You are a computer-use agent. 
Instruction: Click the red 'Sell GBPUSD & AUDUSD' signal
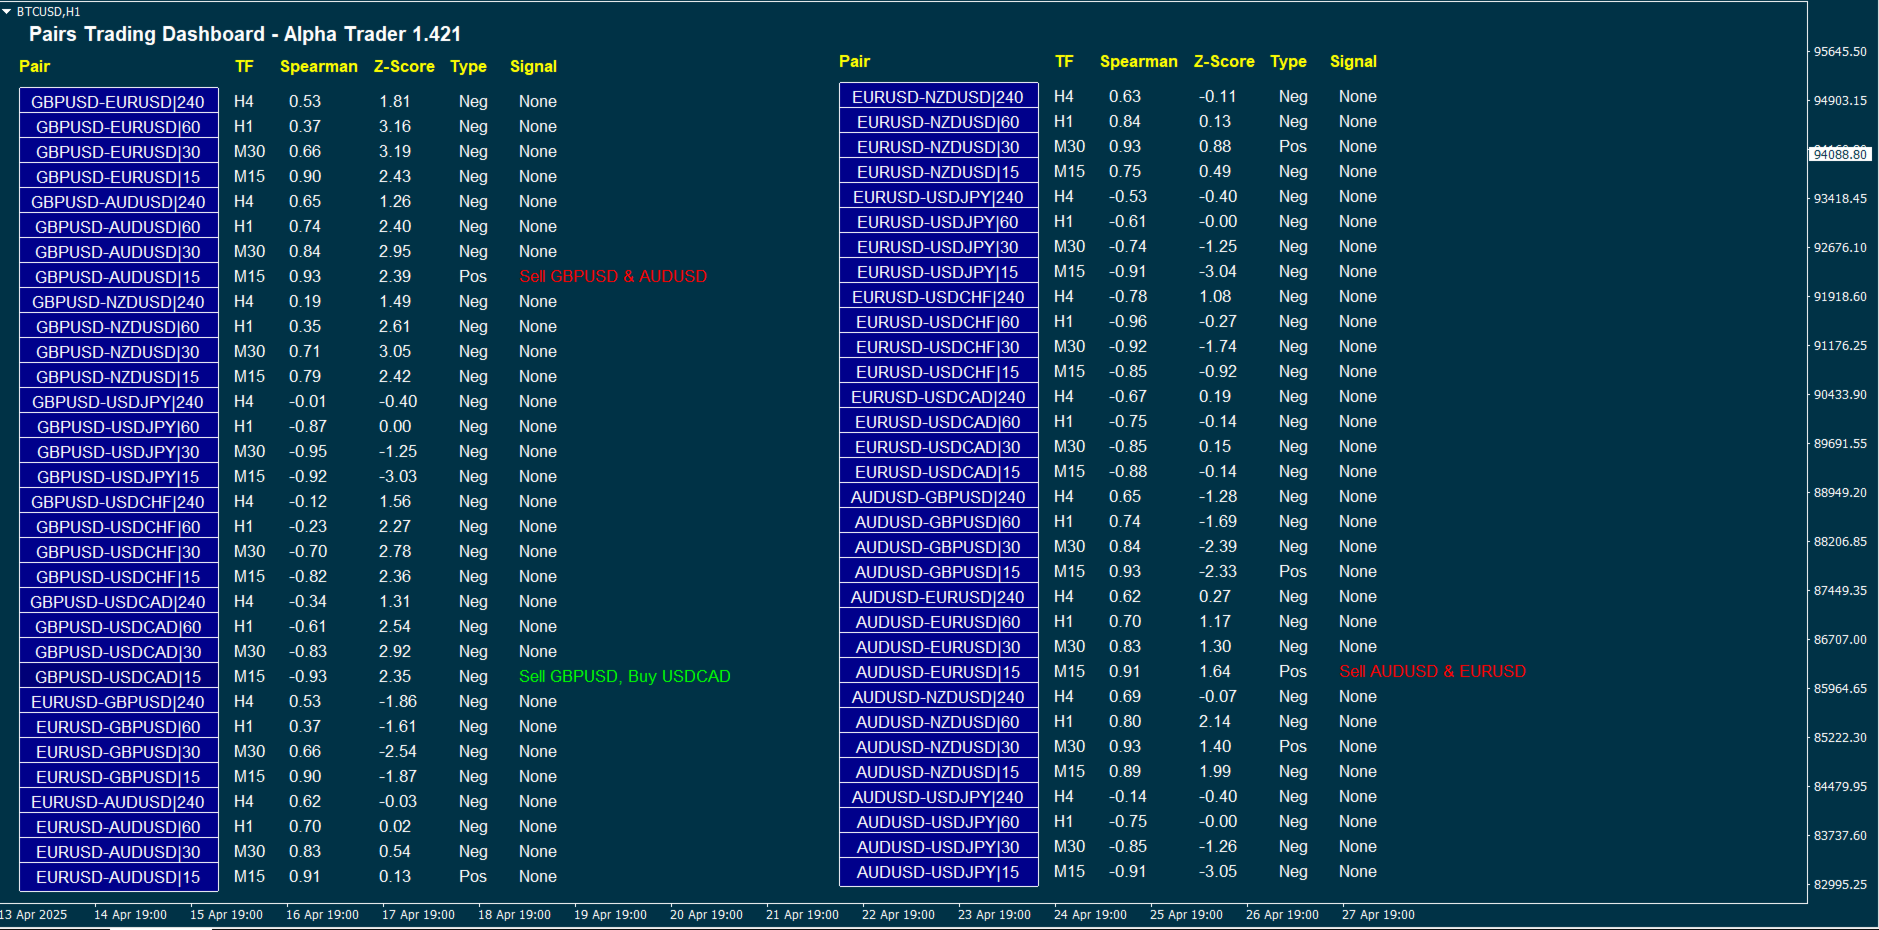pyautogui.click(x=613, y=276)
